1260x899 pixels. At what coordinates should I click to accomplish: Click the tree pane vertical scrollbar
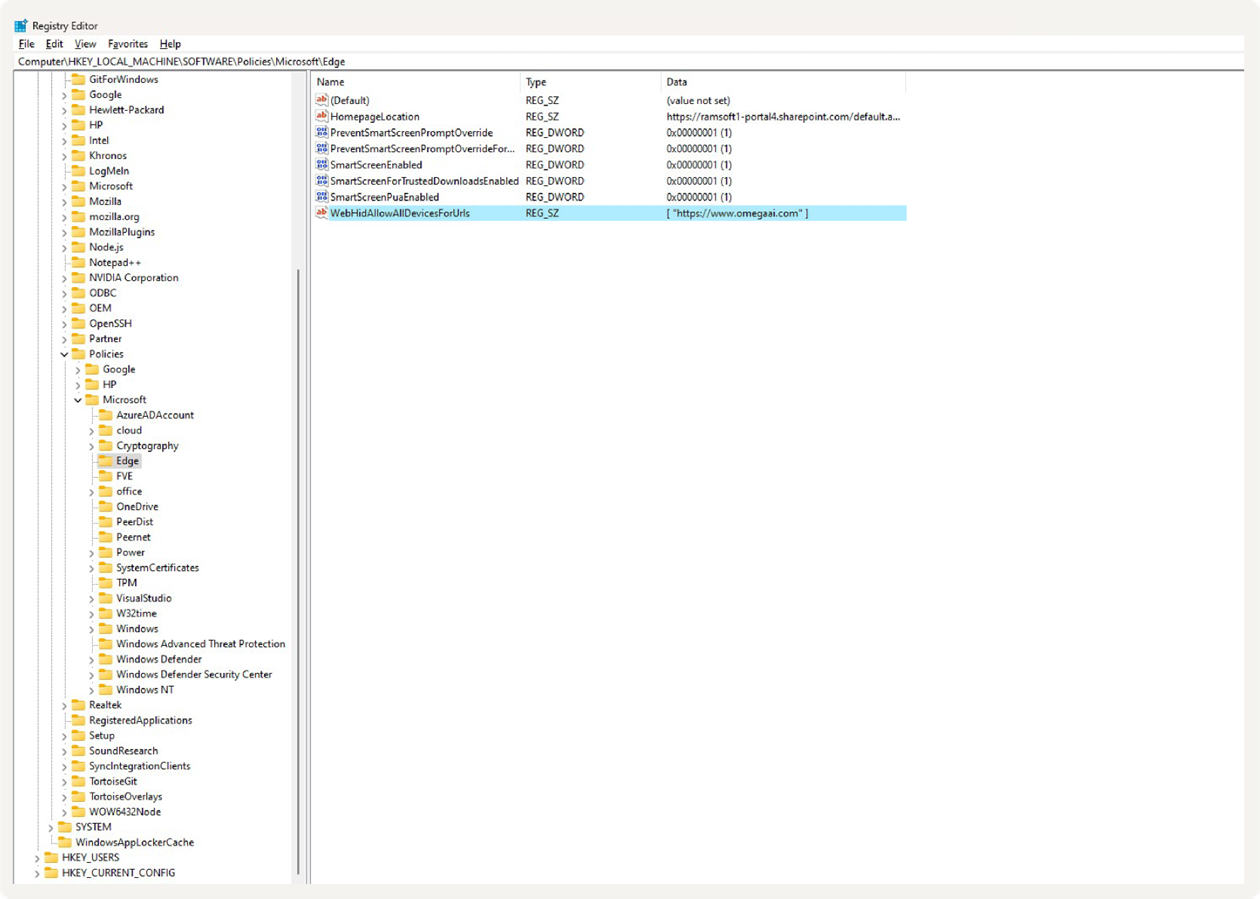(x=298, y=500)
